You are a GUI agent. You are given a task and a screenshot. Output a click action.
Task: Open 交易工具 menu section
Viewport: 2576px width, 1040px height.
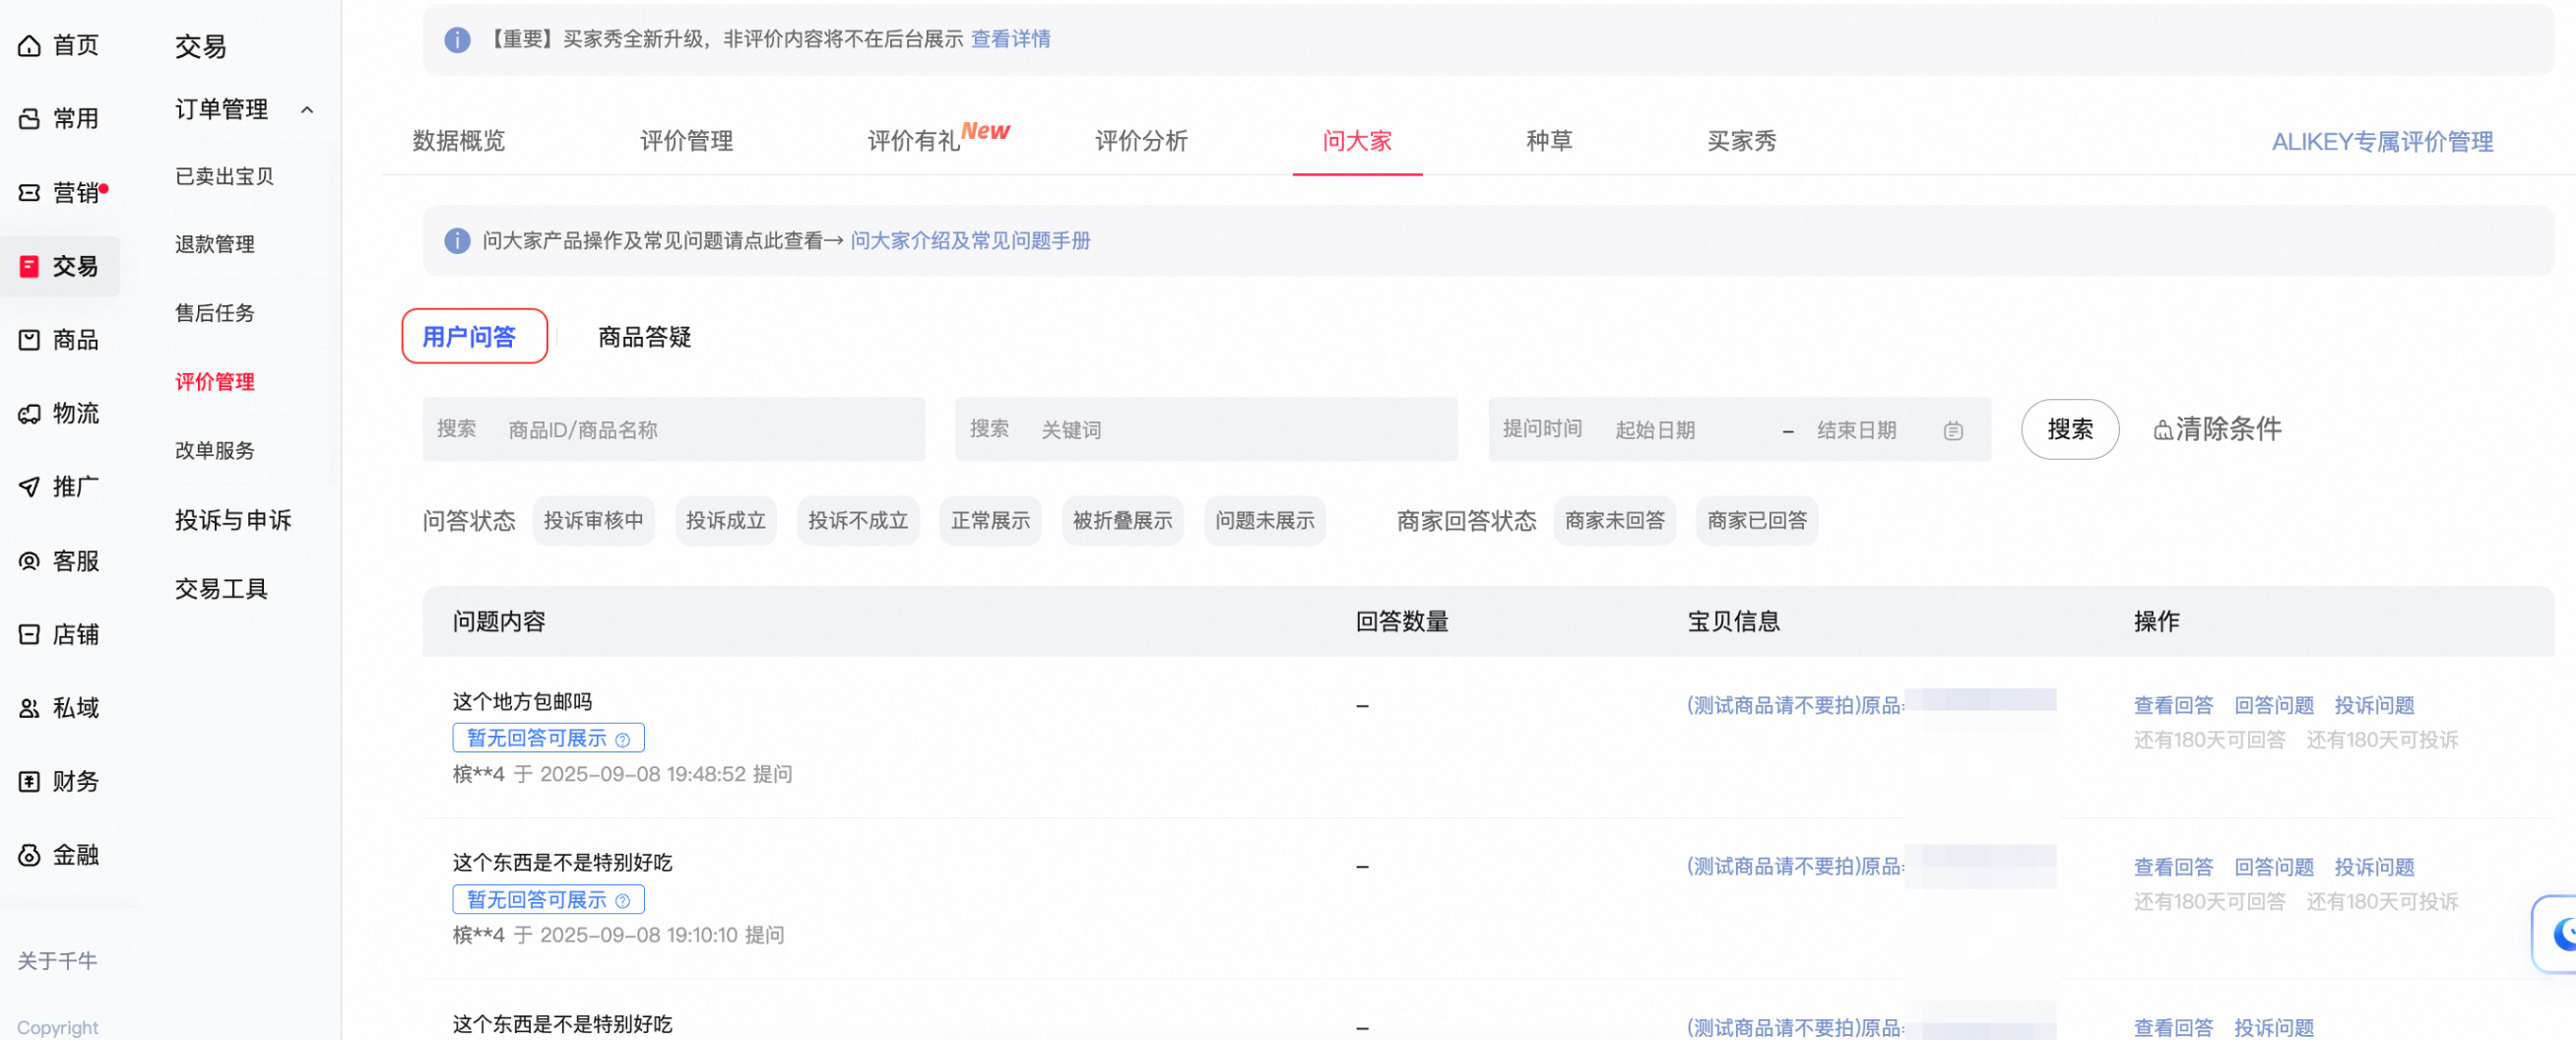pyautogui.click(x=221, y=589)
